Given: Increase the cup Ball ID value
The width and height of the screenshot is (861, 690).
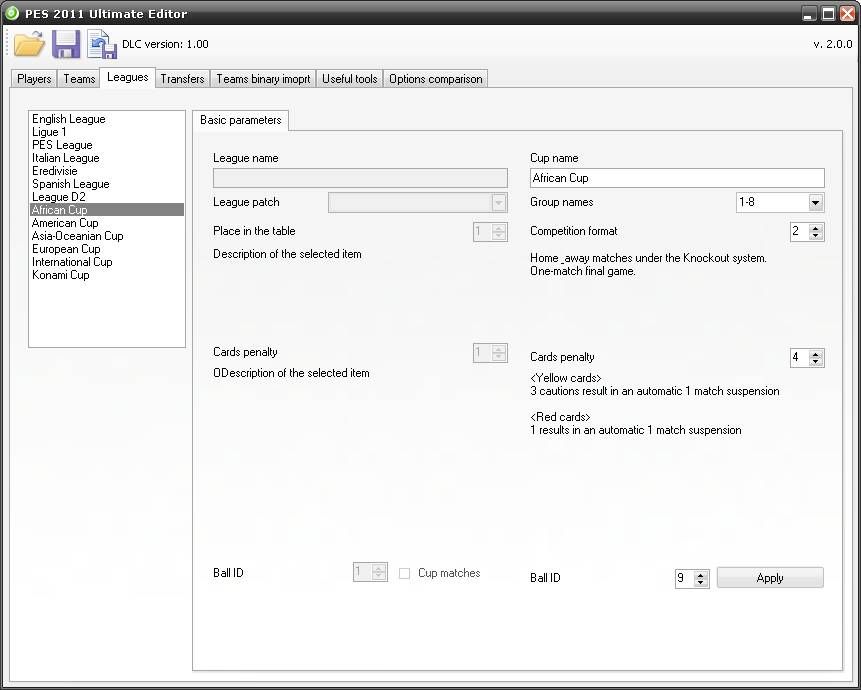Looking at the screenshot, I should 701,574.
